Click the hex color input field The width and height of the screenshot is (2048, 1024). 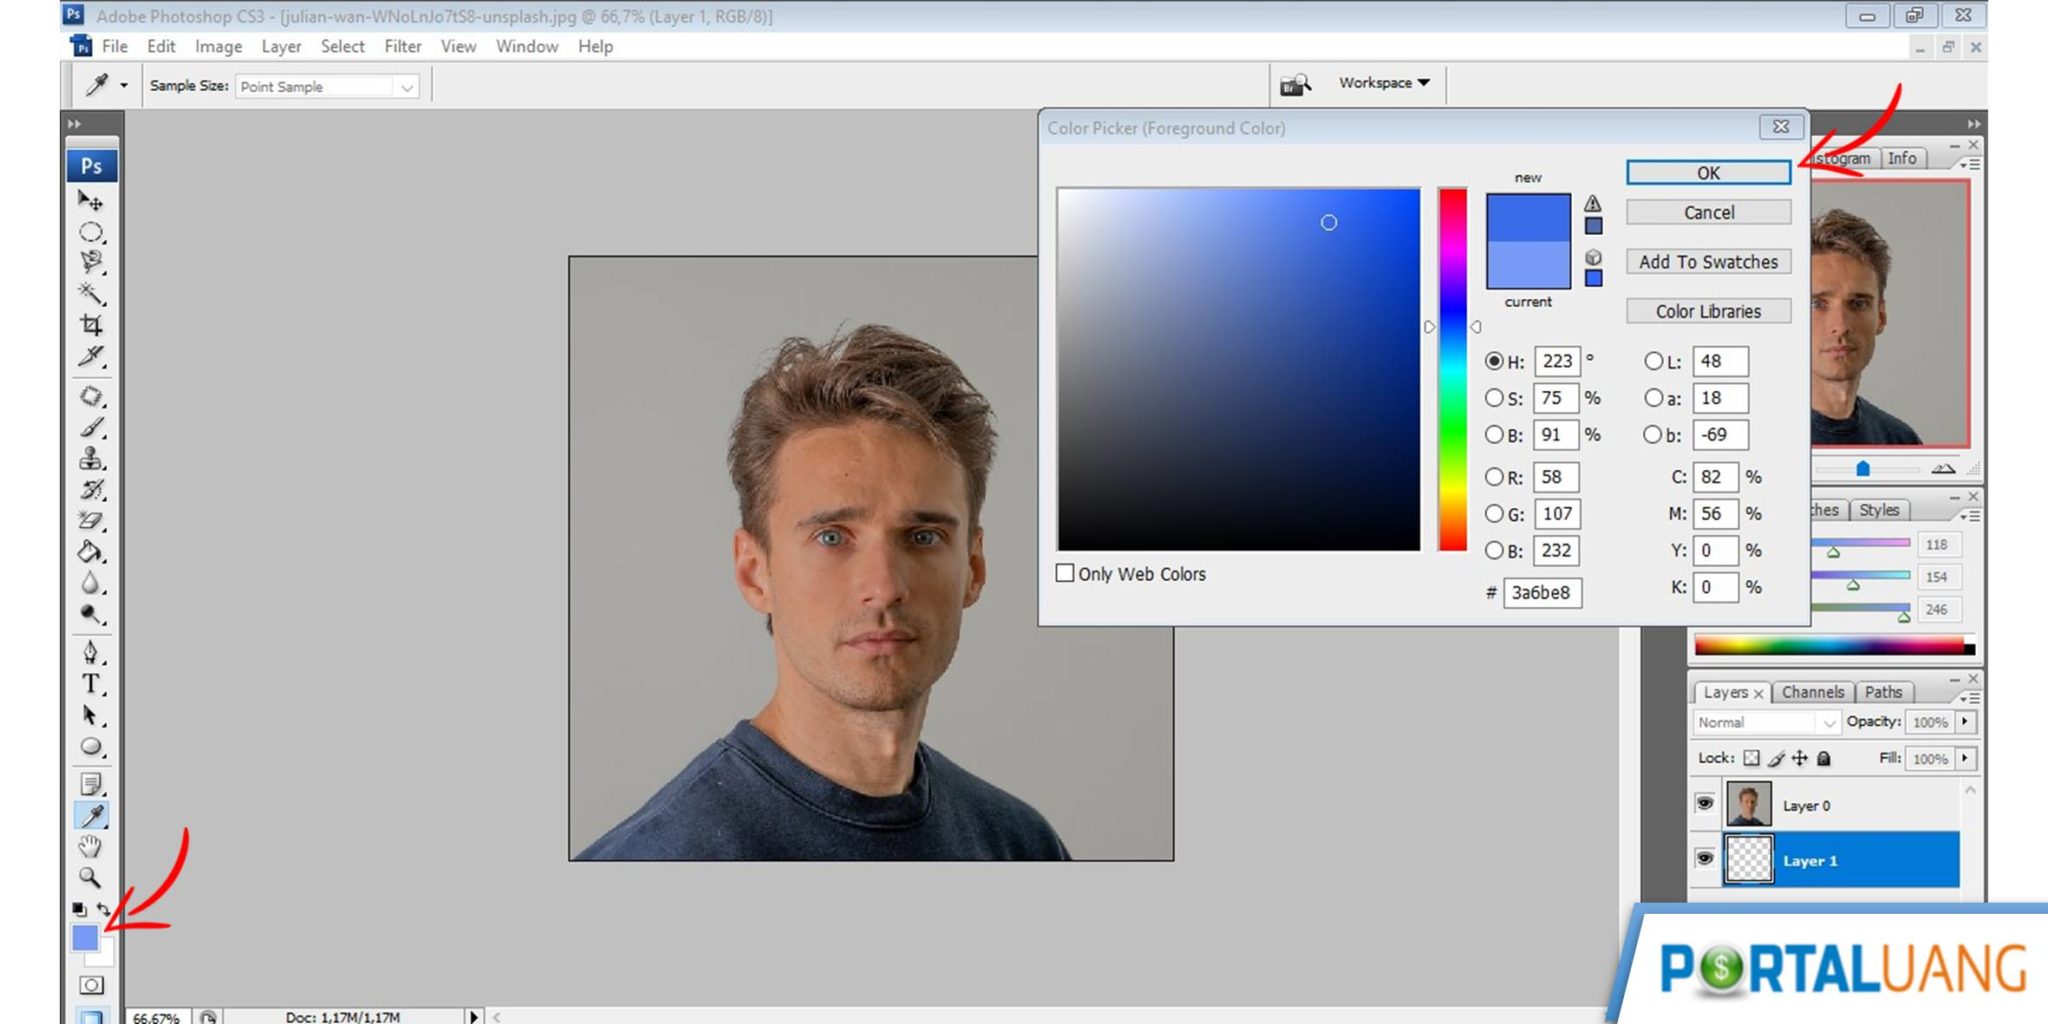click(1541, 592)
